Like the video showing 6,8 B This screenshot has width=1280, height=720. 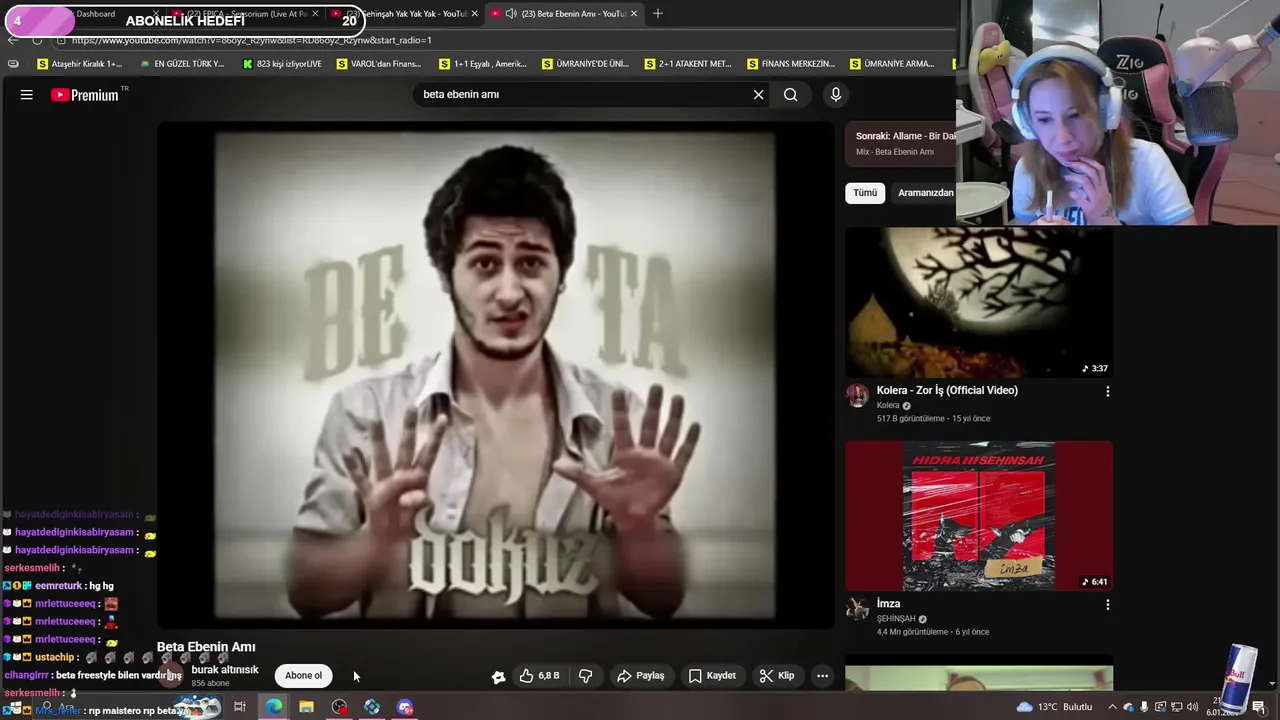pos(539,676)
